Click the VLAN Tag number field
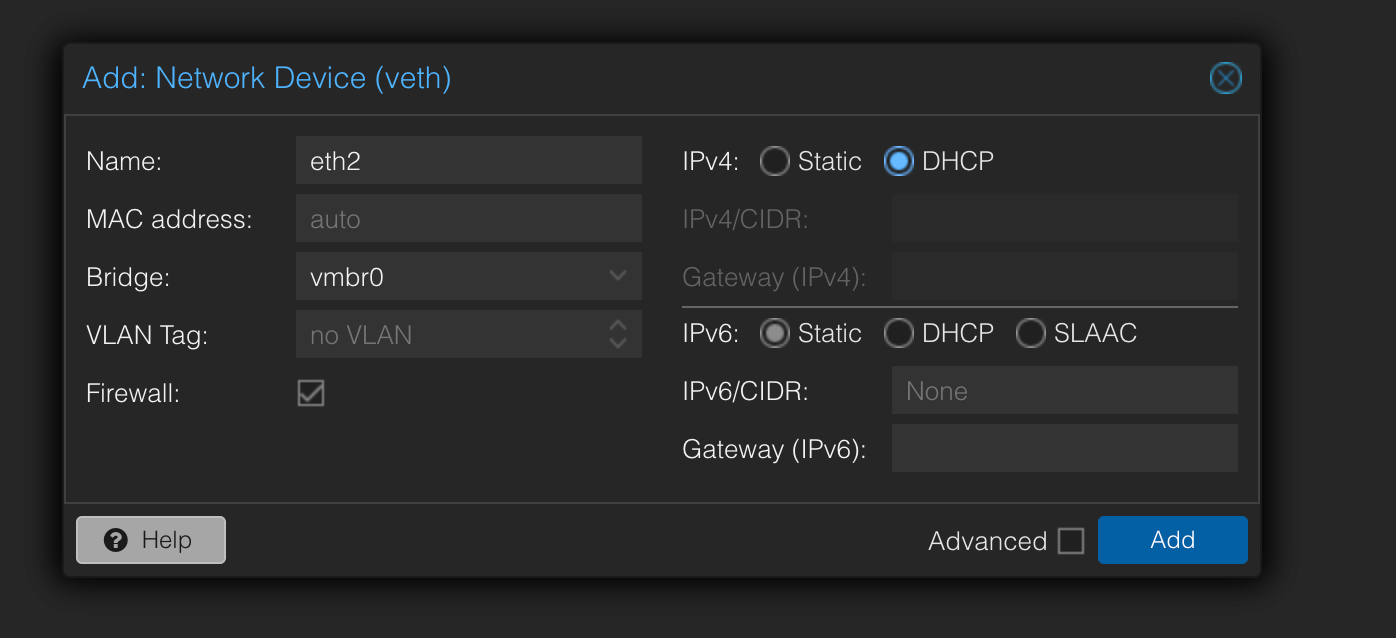 click(450, 334)
